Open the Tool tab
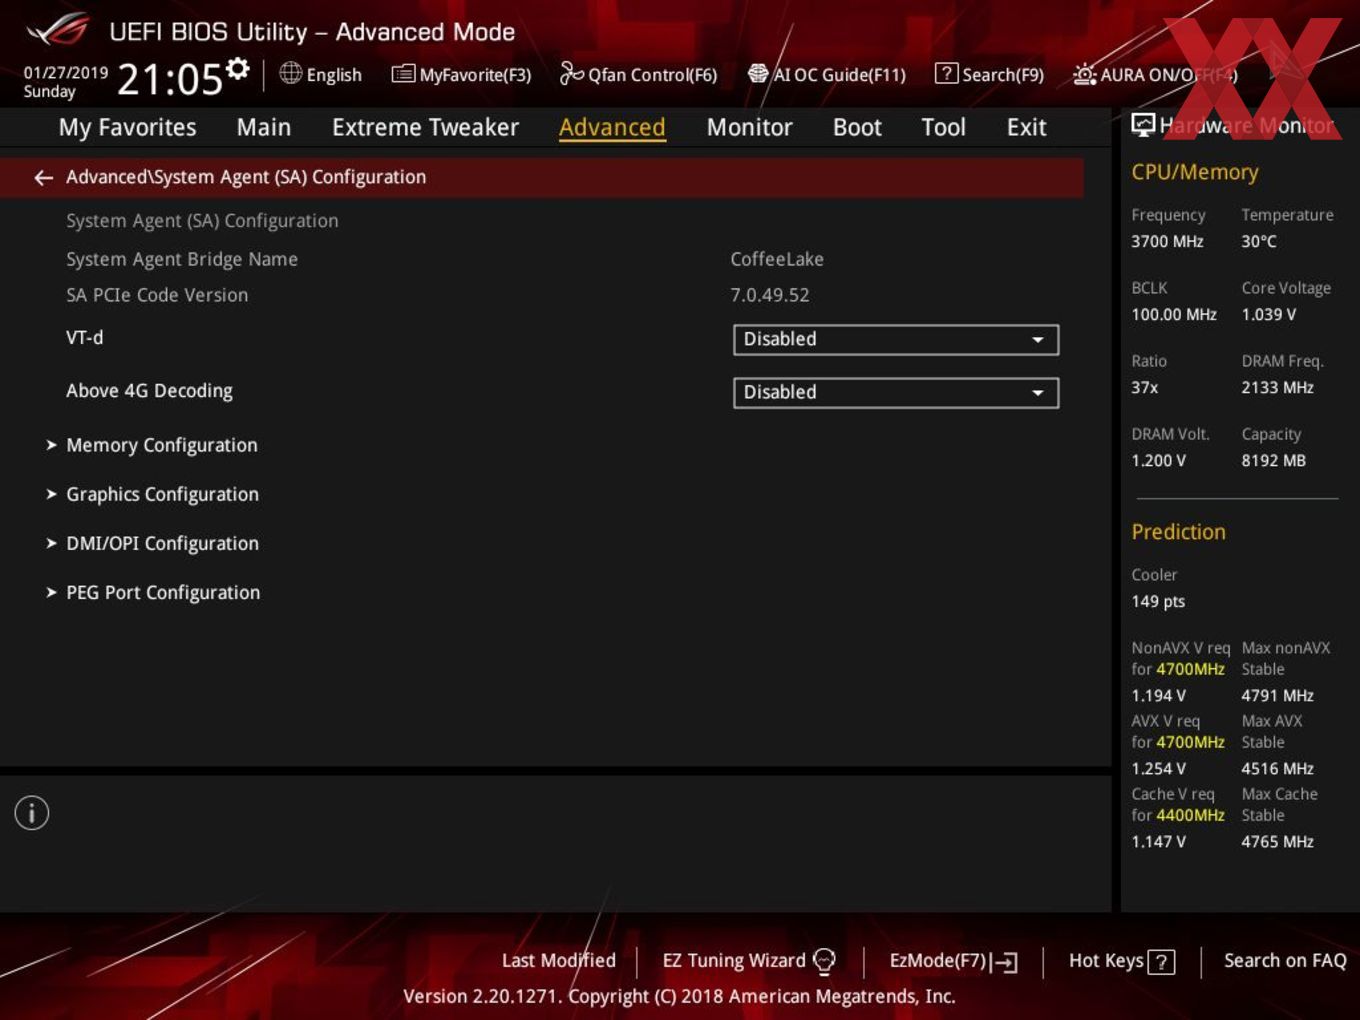 click(943, 127)
